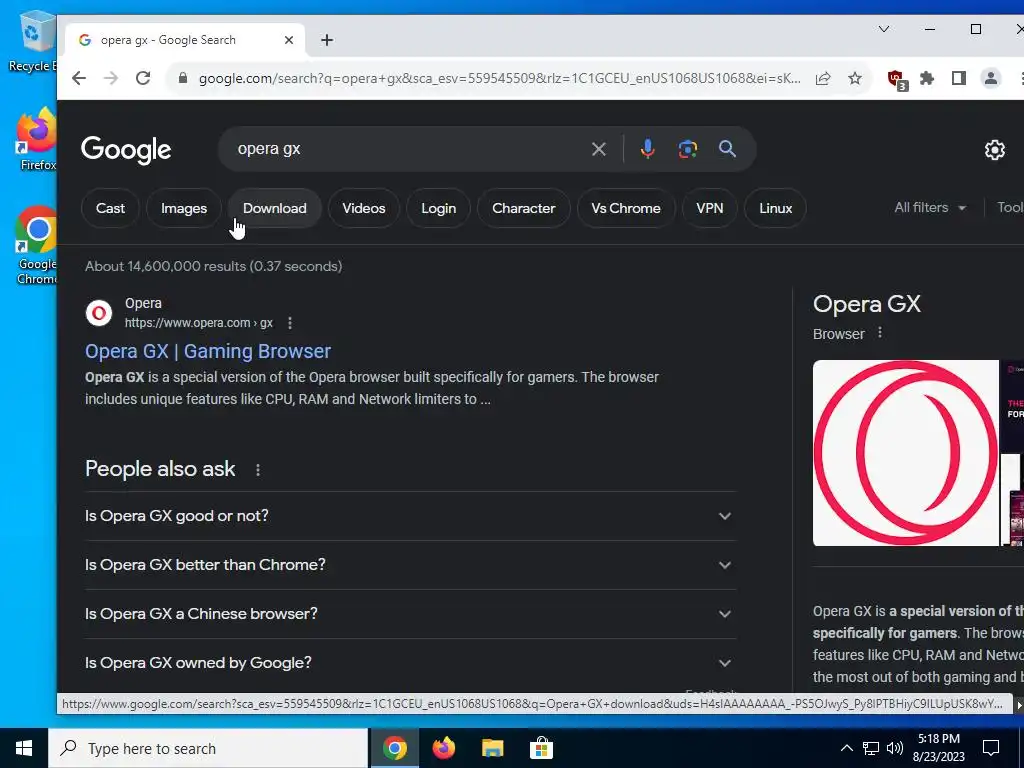Viewport: 1024px width, 768px height.
Task: Click the padlock site info icon
Action: [184, 78]
